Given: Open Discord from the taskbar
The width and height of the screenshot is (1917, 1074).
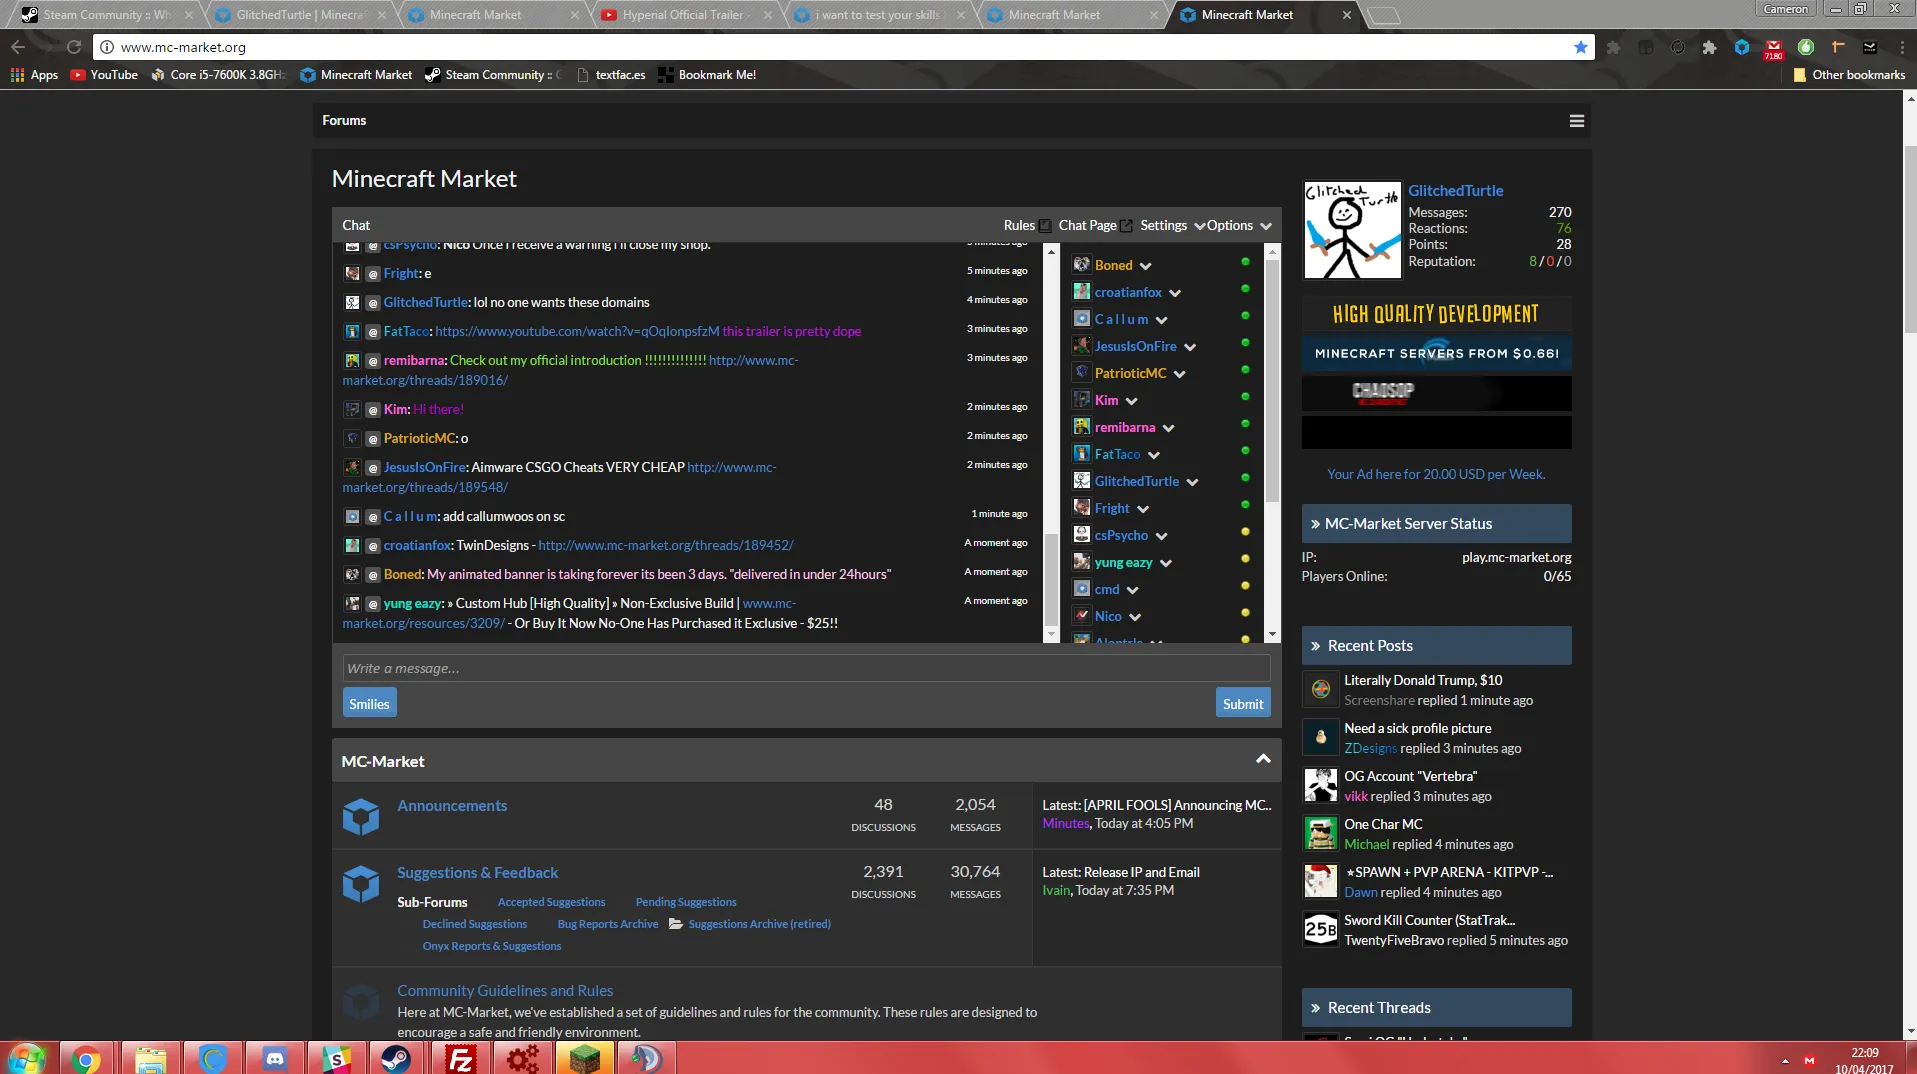Looking at the screenshot, I should [274, 1058].
